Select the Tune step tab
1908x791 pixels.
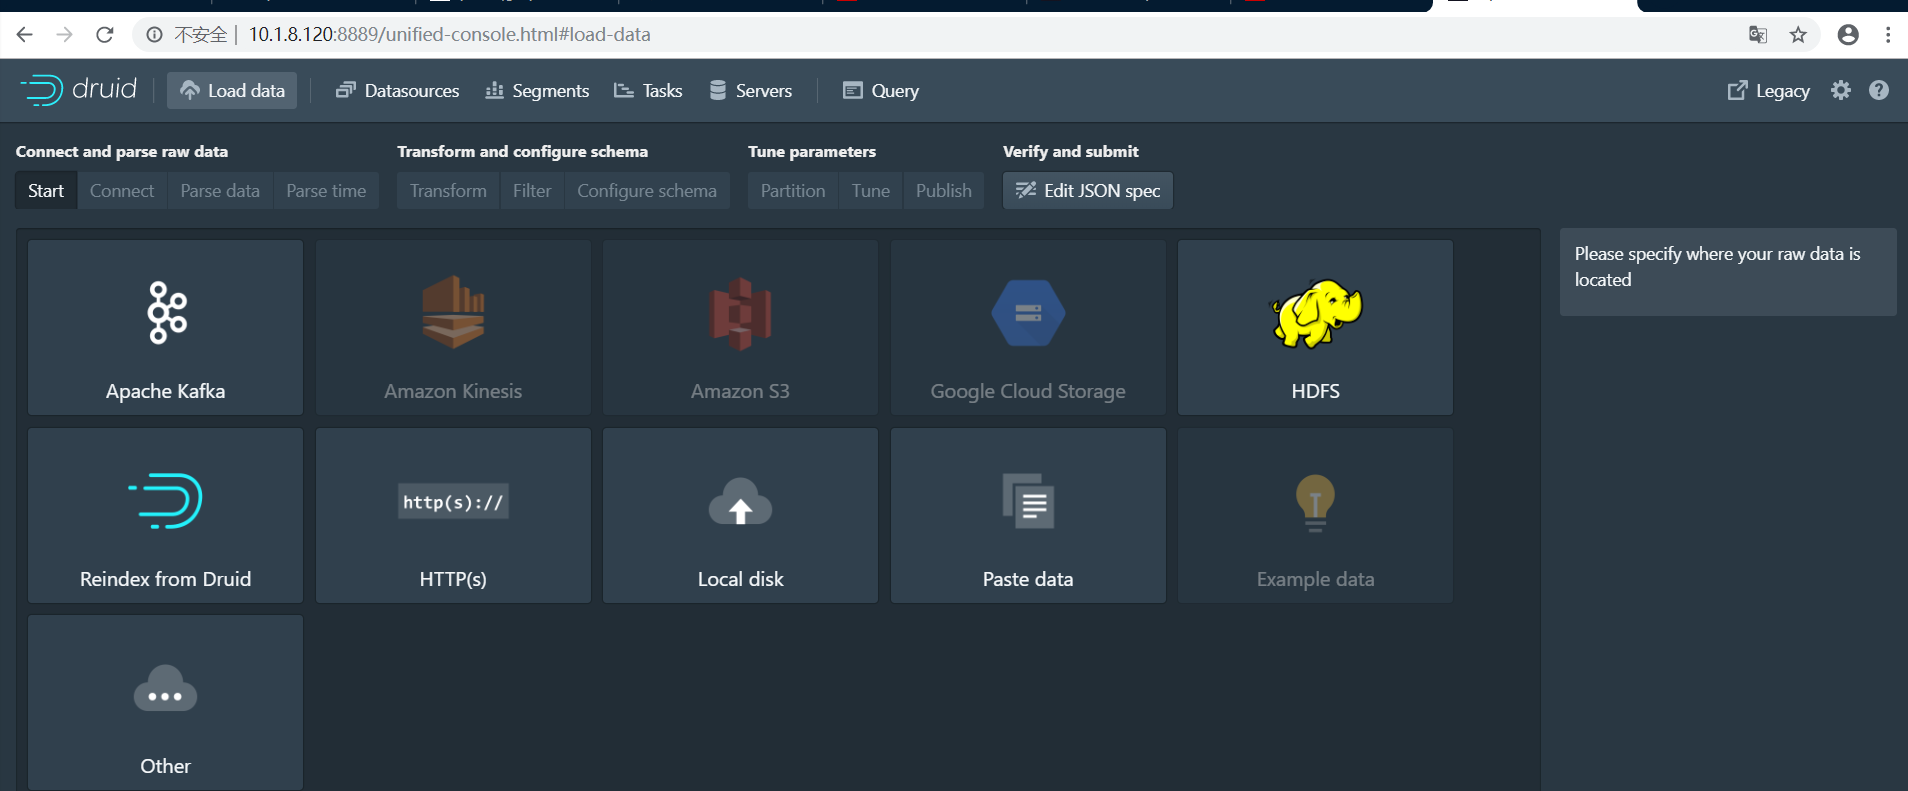tap(871, 190)
